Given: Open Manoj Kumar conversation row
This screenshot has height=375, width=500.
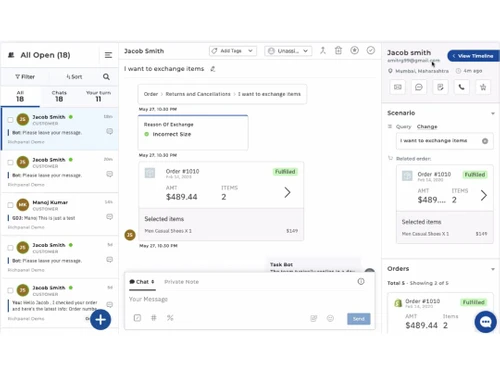Looking at the screenshot, I should [60, 214].
